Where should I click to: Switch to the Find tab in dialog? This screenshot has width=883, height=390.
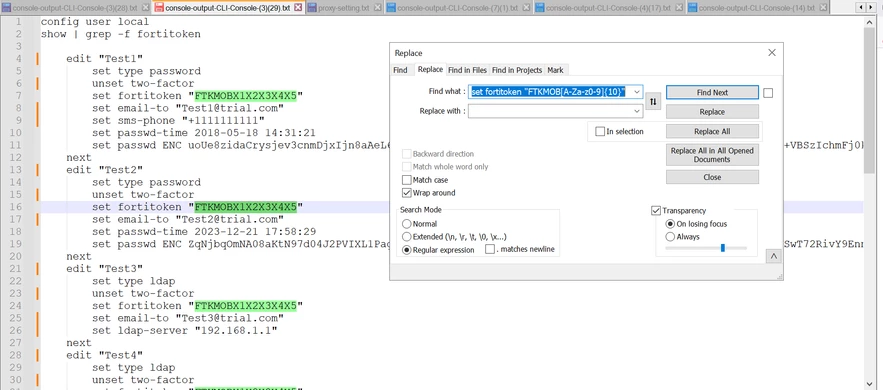point(400,70)
